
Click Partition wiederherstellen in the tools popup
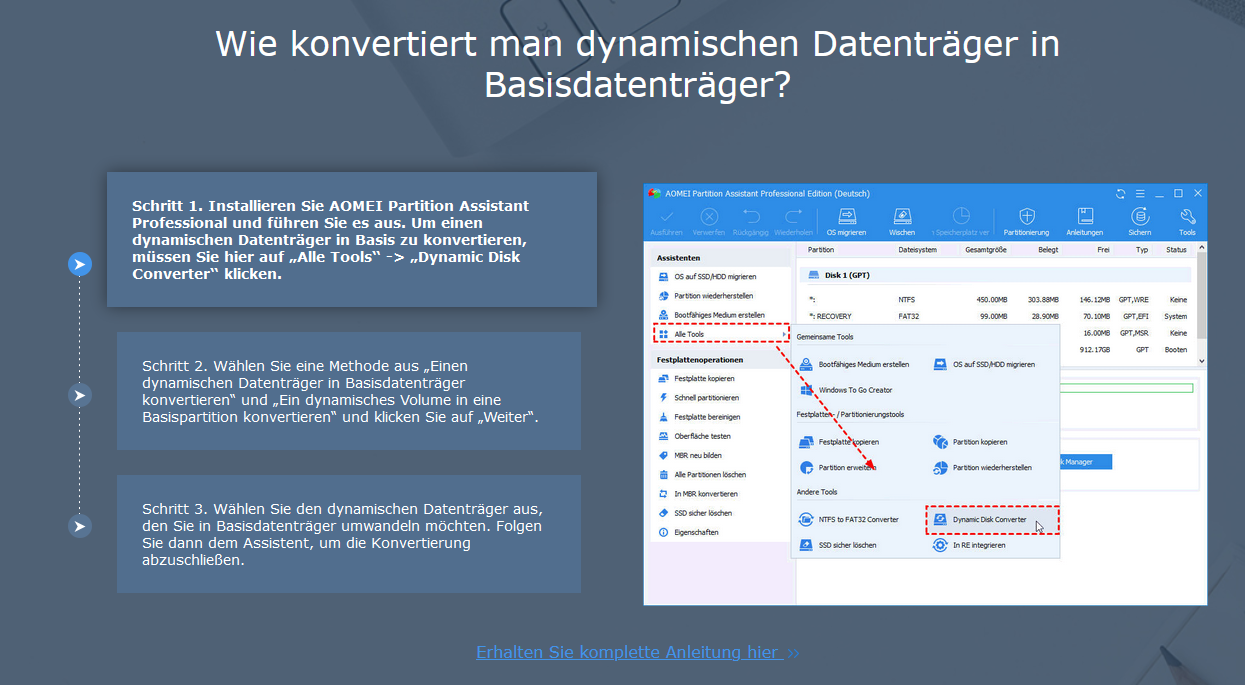click(x=982, y=467)
